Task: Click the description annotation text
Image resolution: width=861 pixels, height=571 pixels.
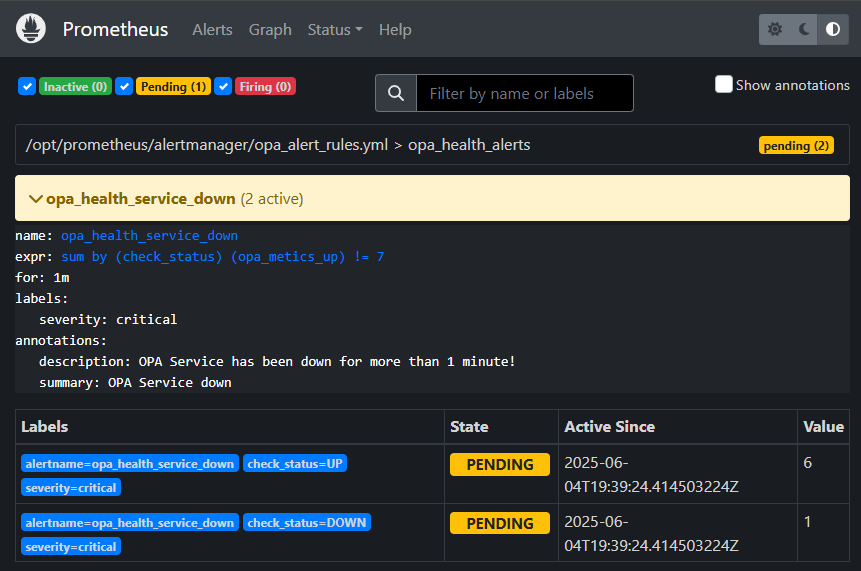Action: (277, 361)
